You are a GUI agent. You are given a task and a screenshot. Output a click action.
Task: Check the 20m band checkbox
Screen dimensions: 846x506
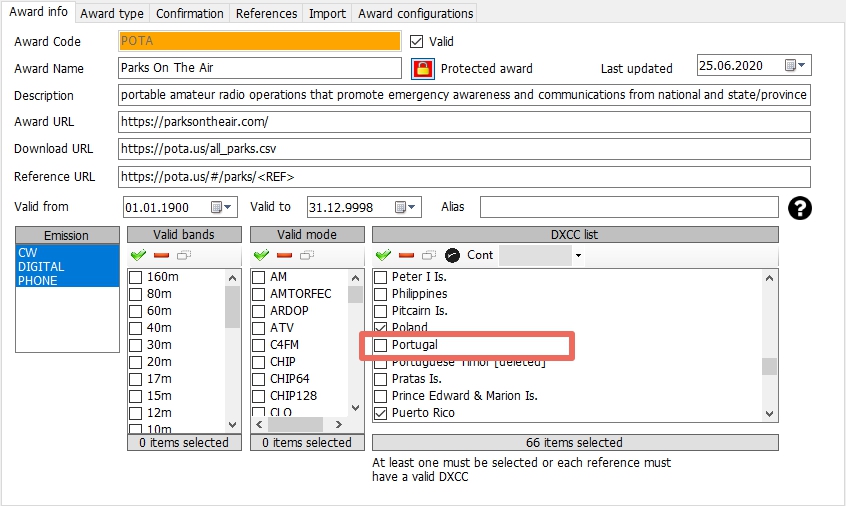point(135,362)
